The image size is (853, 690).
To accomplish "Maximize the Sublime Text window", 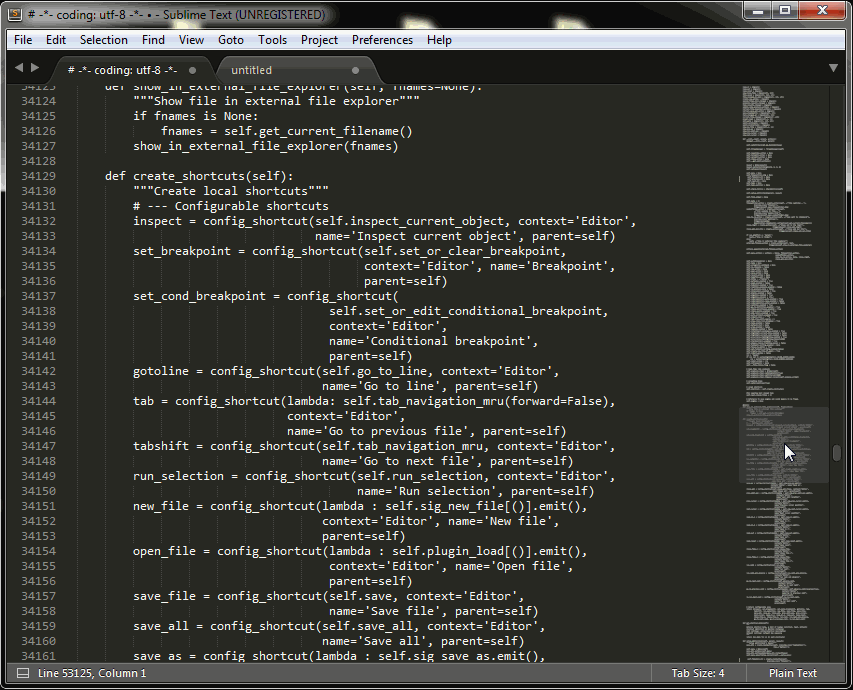I will pos(785,10).
